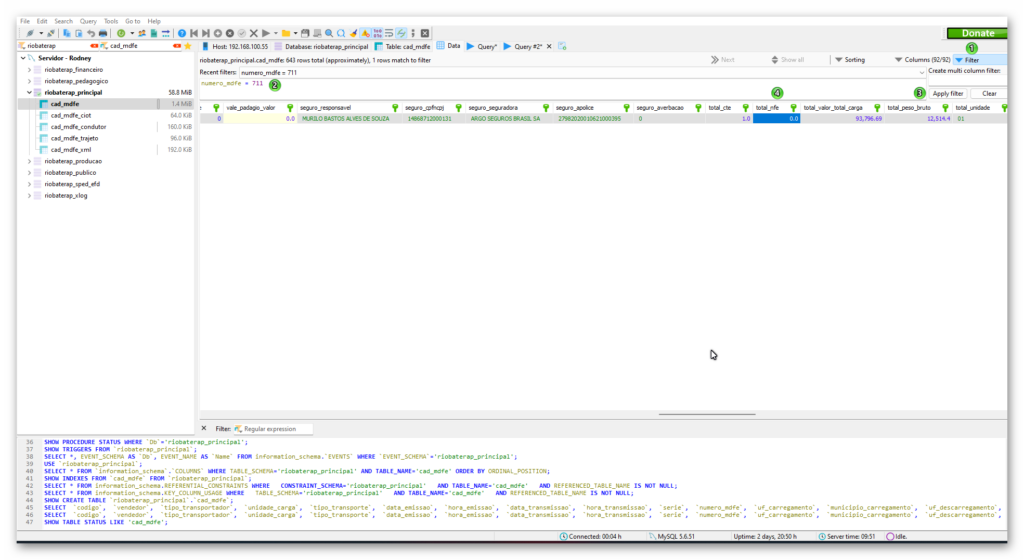The image size is (1024, 560).
Task: Click the undo arrow toolbar icon
Action: point(91,33)
